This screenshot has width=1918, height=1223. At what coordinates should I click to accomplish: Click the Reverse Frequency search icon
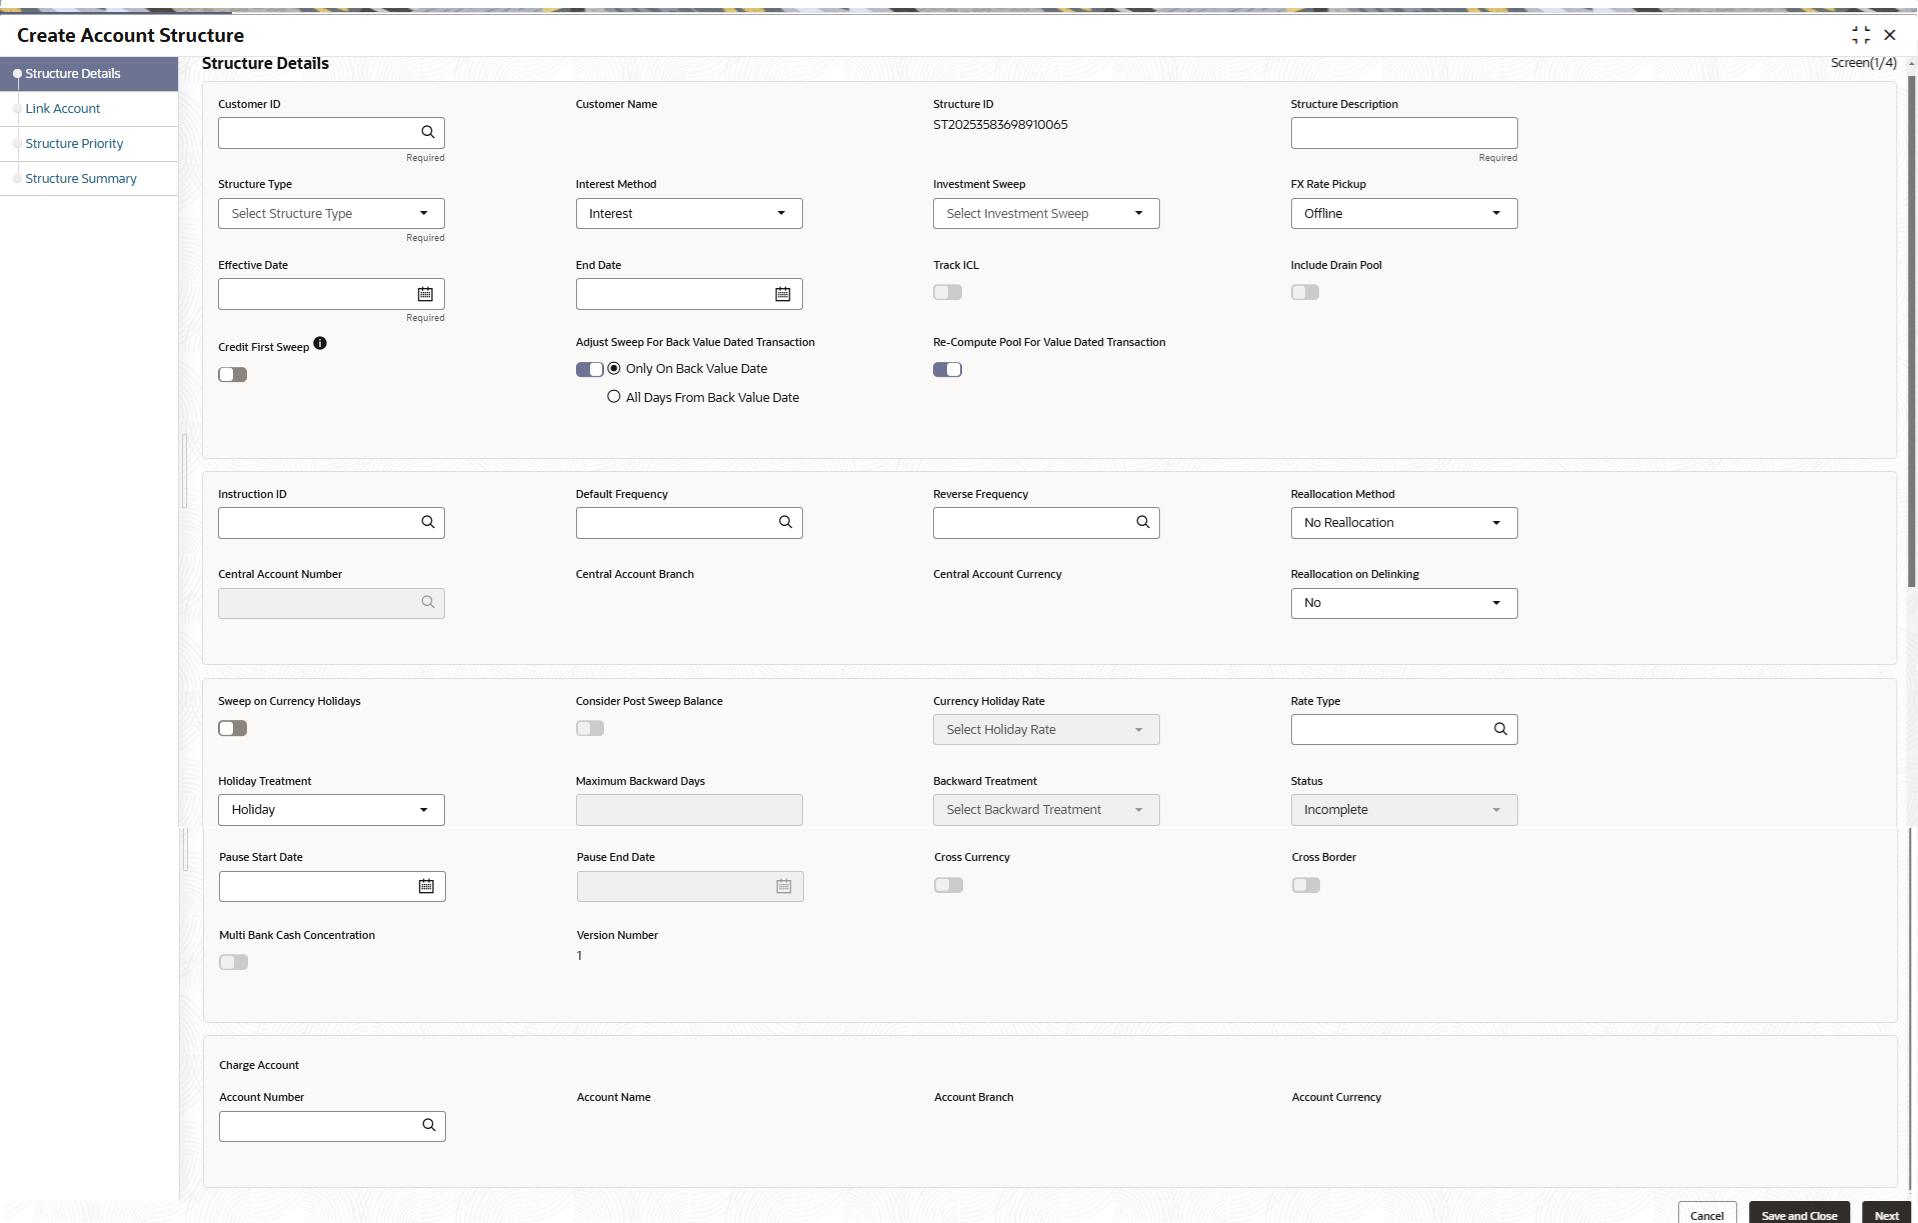(1143, 522)
